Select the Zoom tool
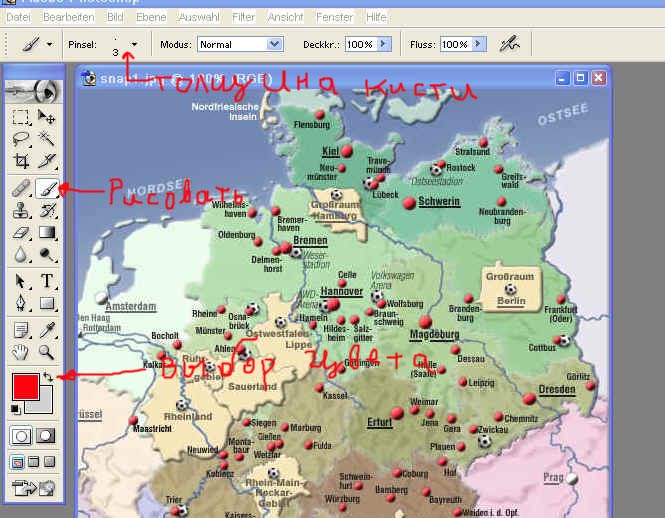 tap(46, 352)
